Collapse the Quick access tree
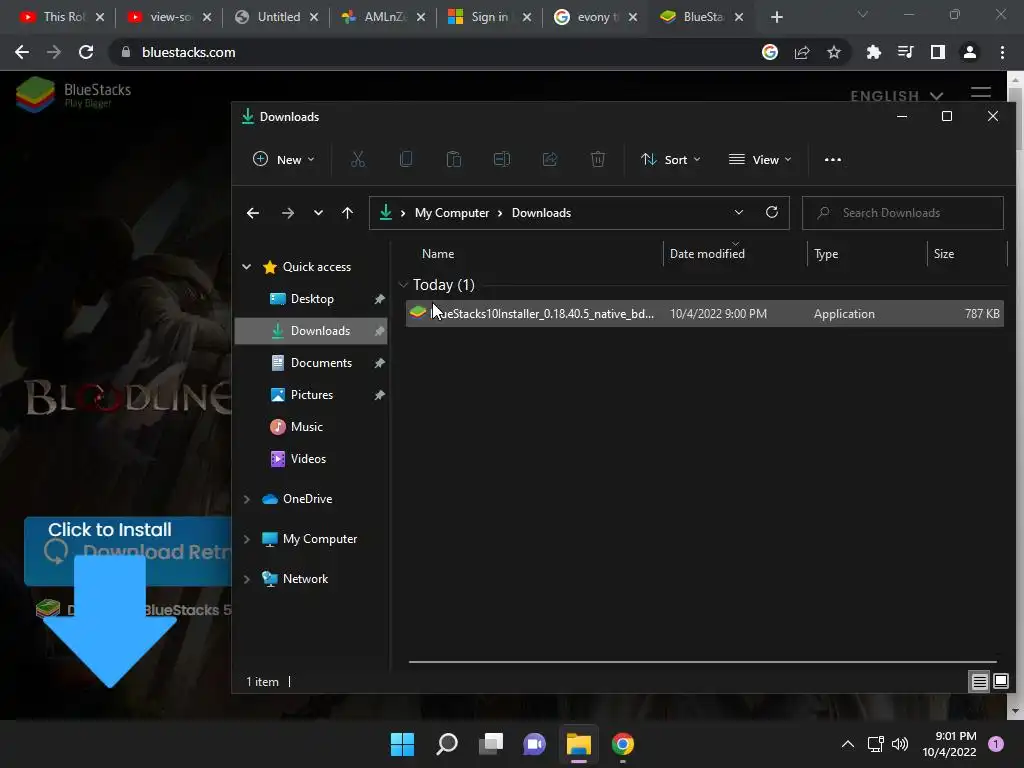The width and height of the screenshot is (1024, 768). pos(247,266)
